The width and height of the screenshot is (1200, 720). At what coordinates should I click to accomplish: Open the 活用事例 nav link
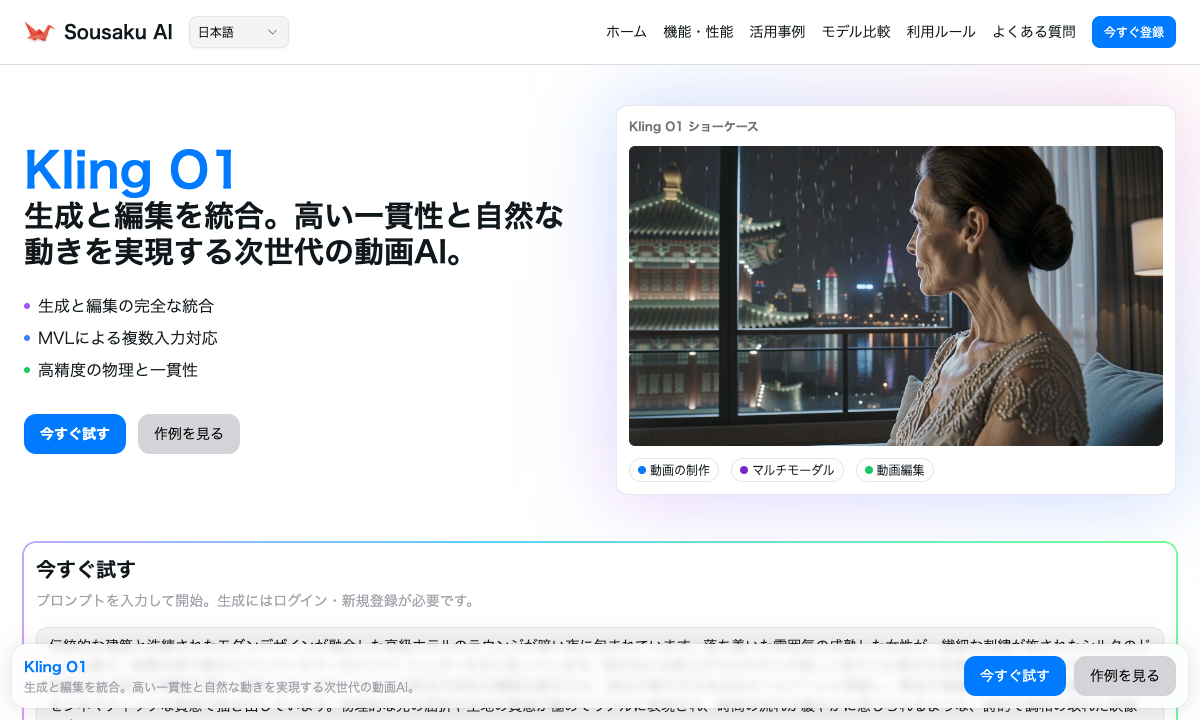coord(777,32)
